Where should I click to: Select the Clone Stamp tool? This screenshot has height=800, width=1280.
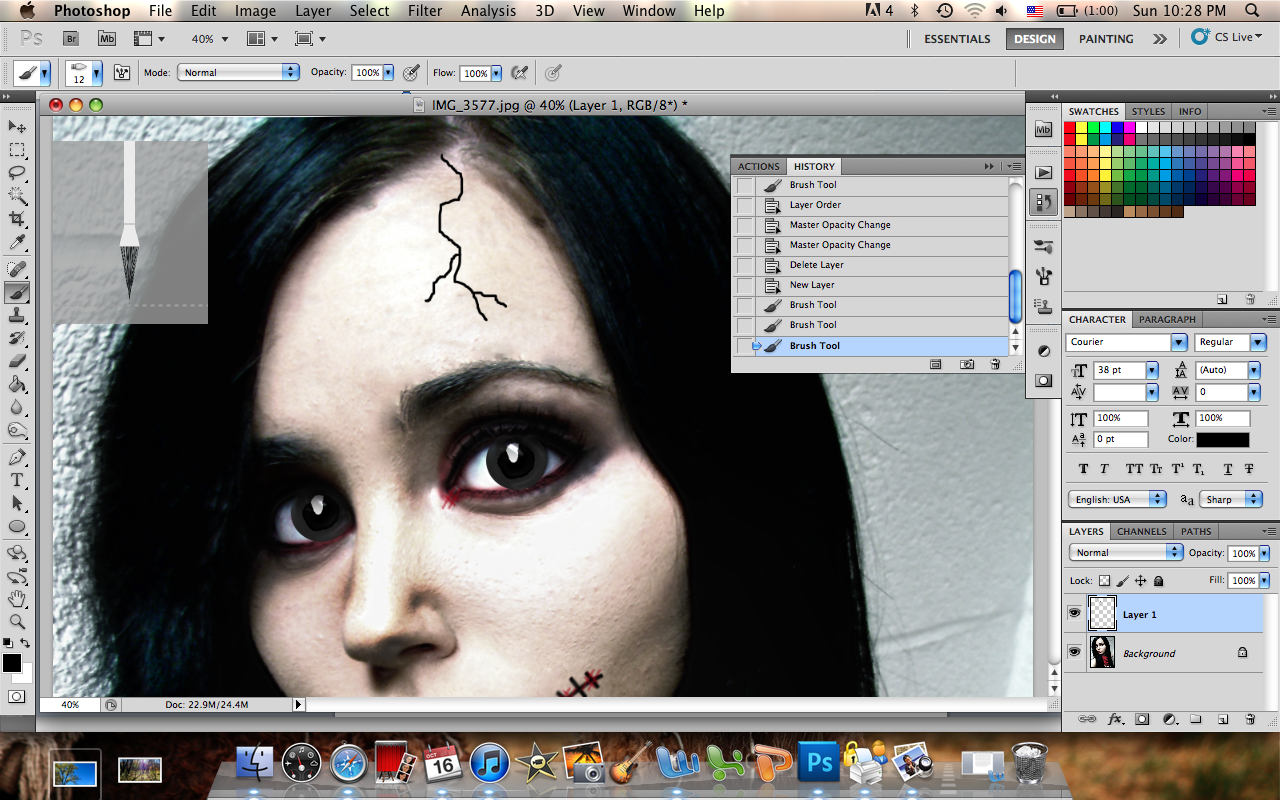17,315
